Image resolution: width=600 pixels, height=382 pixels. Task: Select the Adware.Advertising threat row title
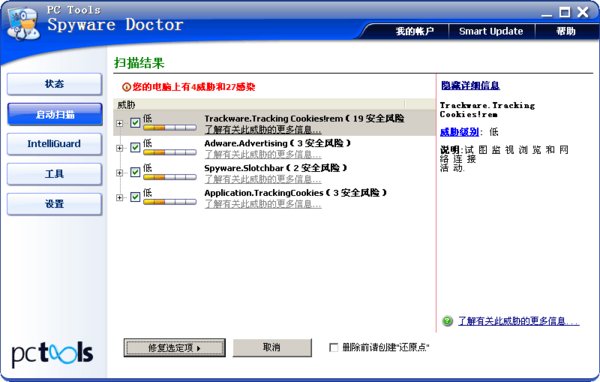(x=277, y=144)
